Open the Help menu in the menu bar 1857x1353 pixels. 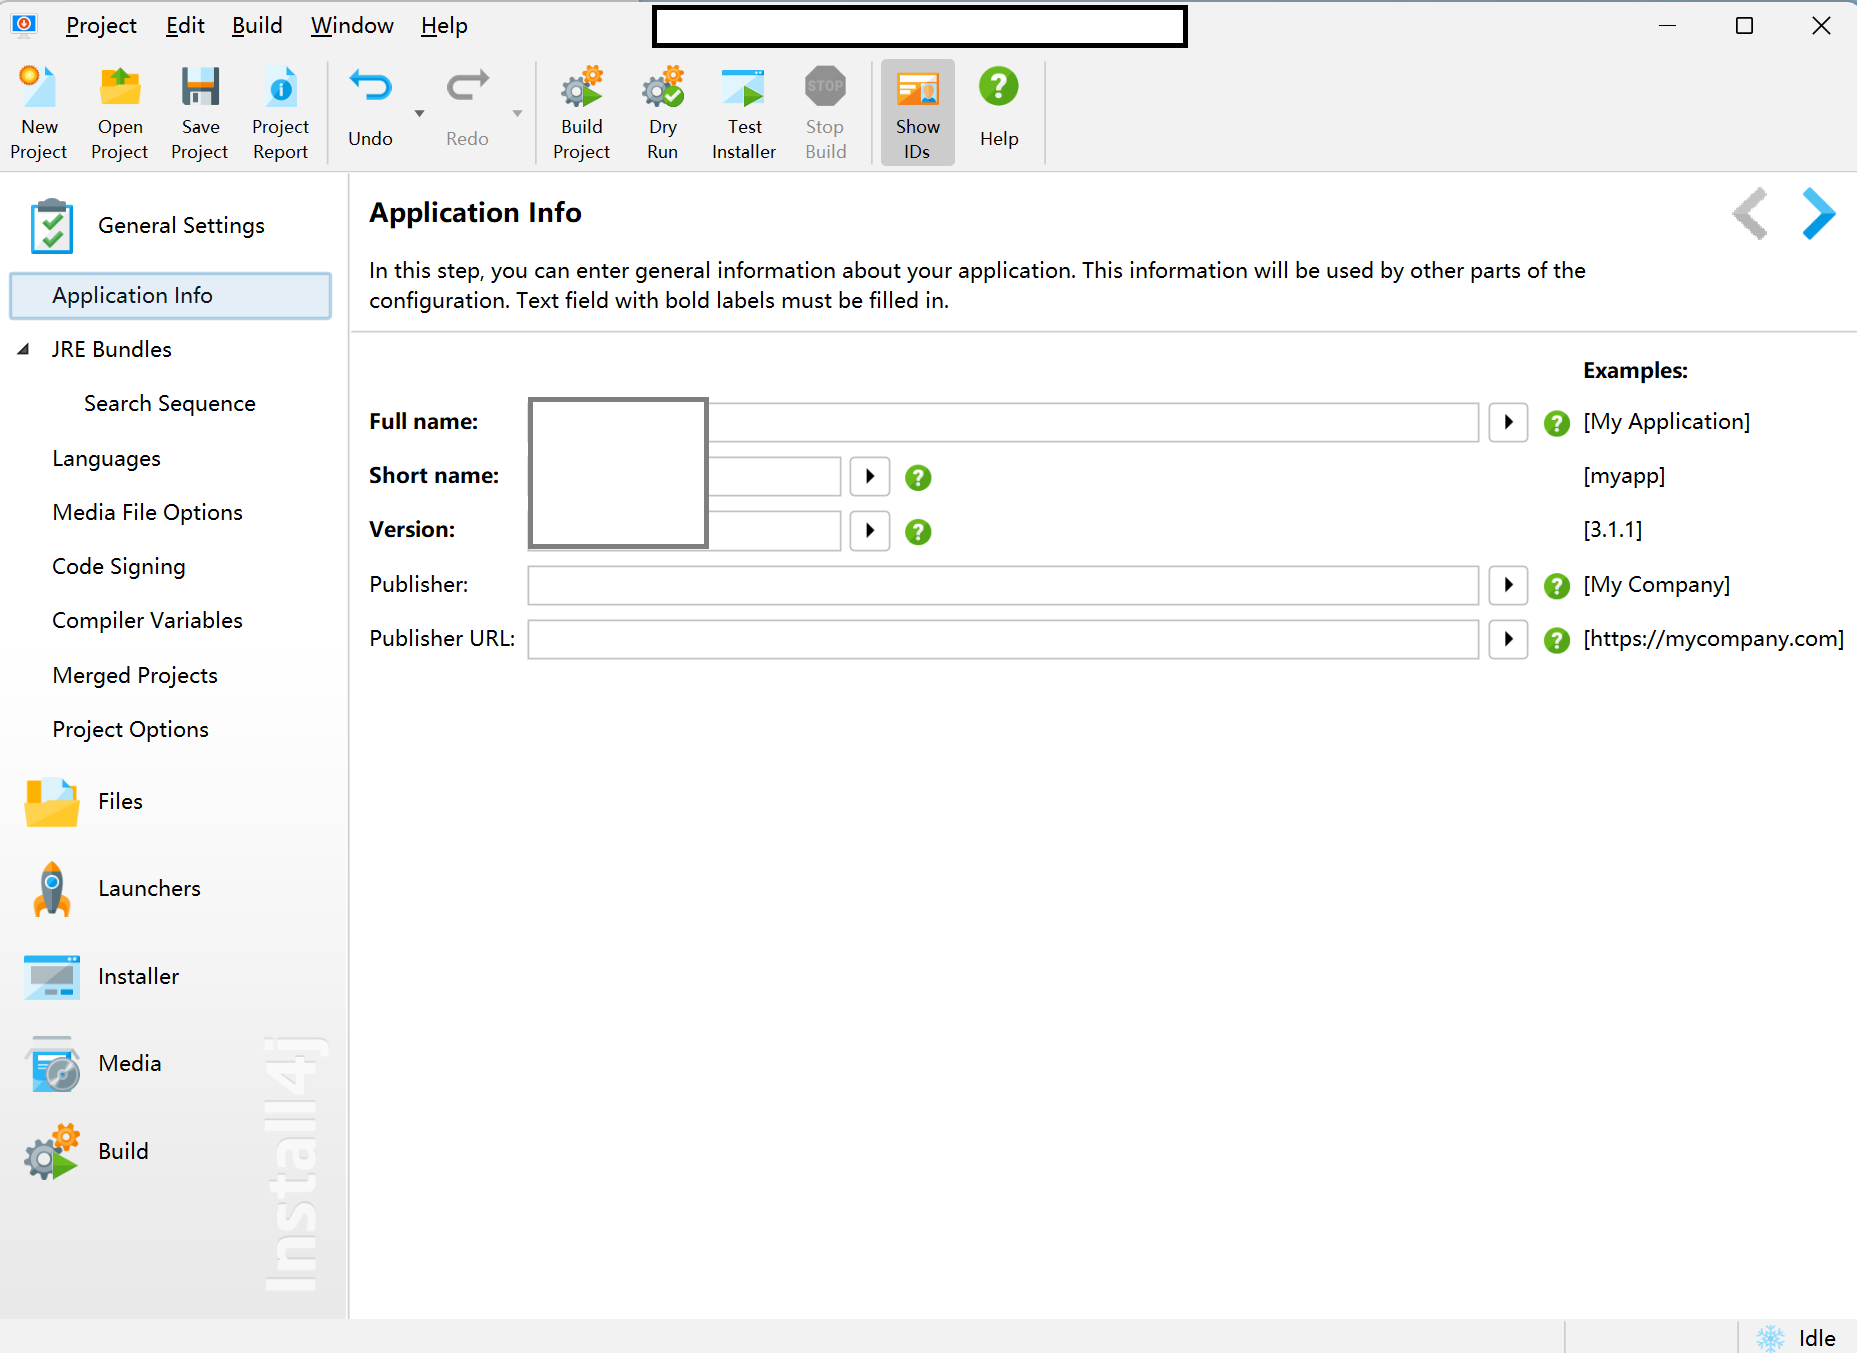[444, 26]
